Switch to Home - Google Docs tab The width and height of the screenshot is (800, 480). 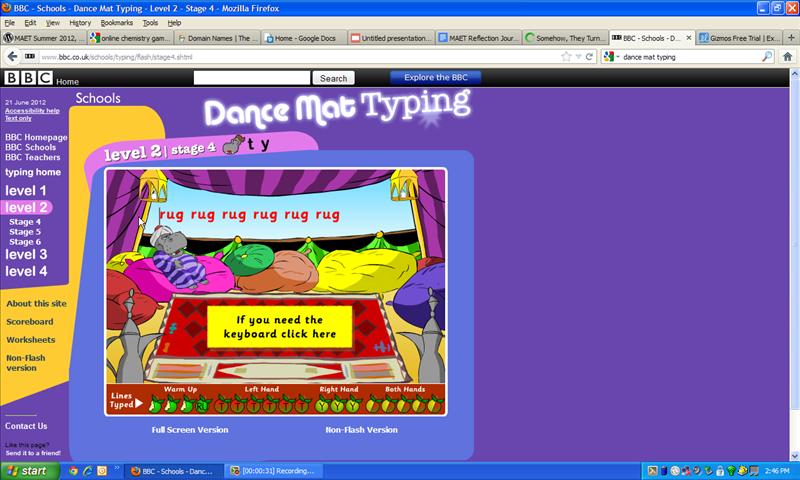[304, 38]
